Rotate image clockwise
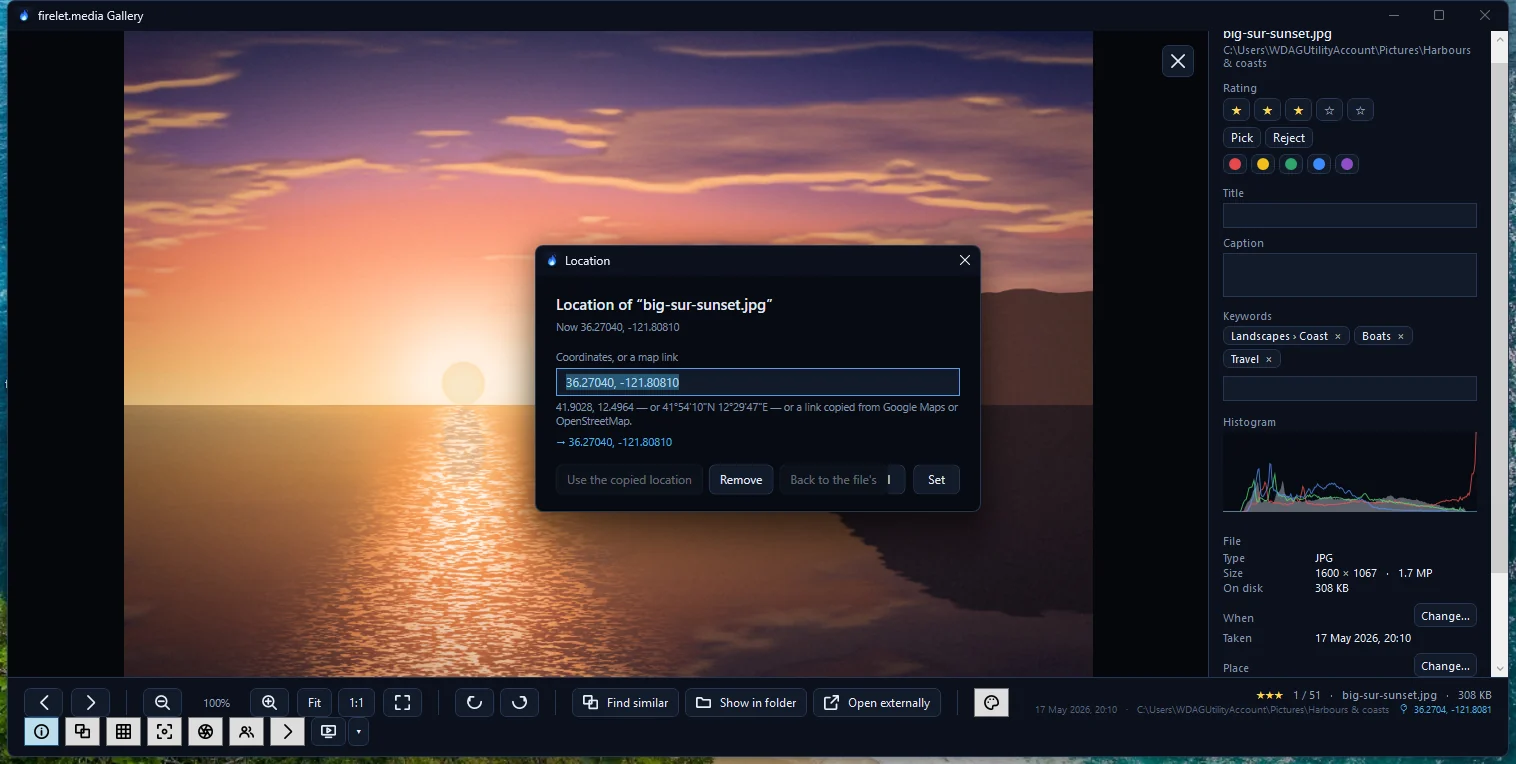 pos(520,703)
